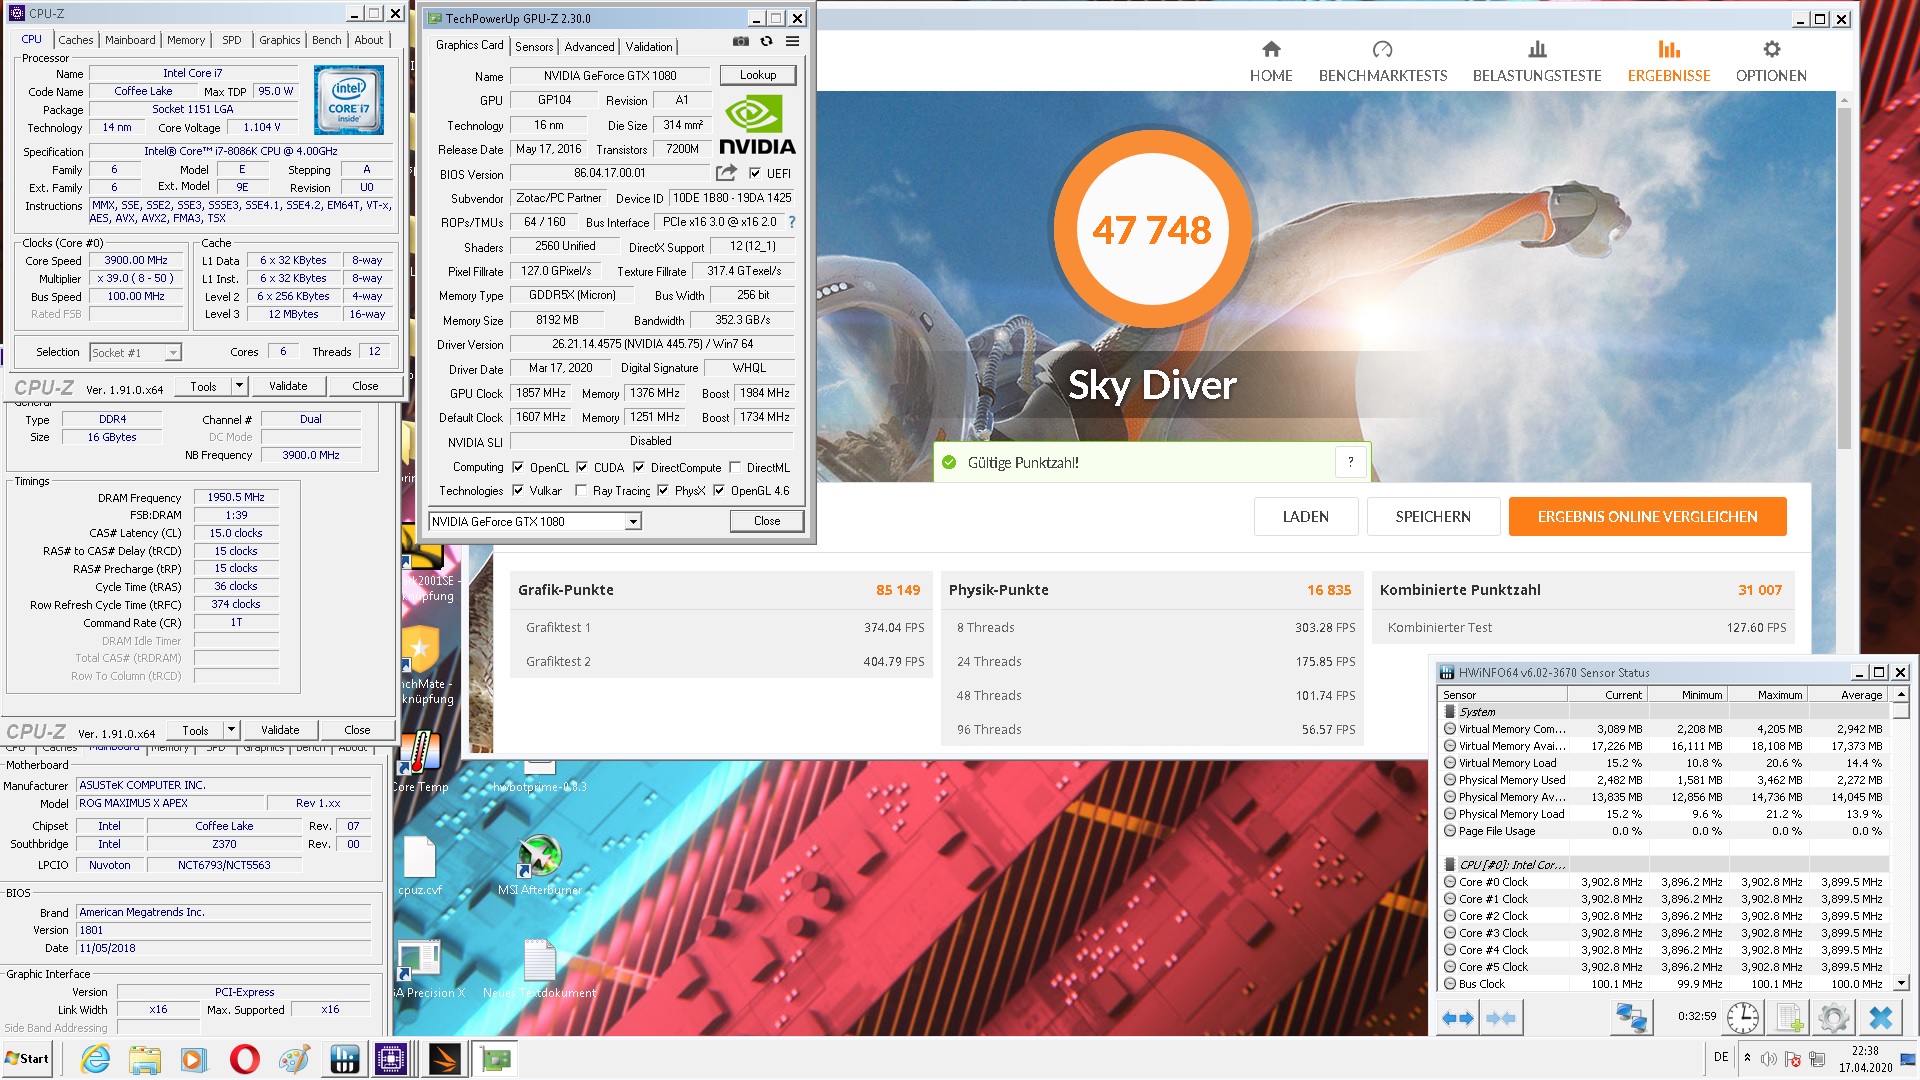Open cpuz.cvf file on desktop
Screen dimensions: 1920x1080
coord(419,865)
